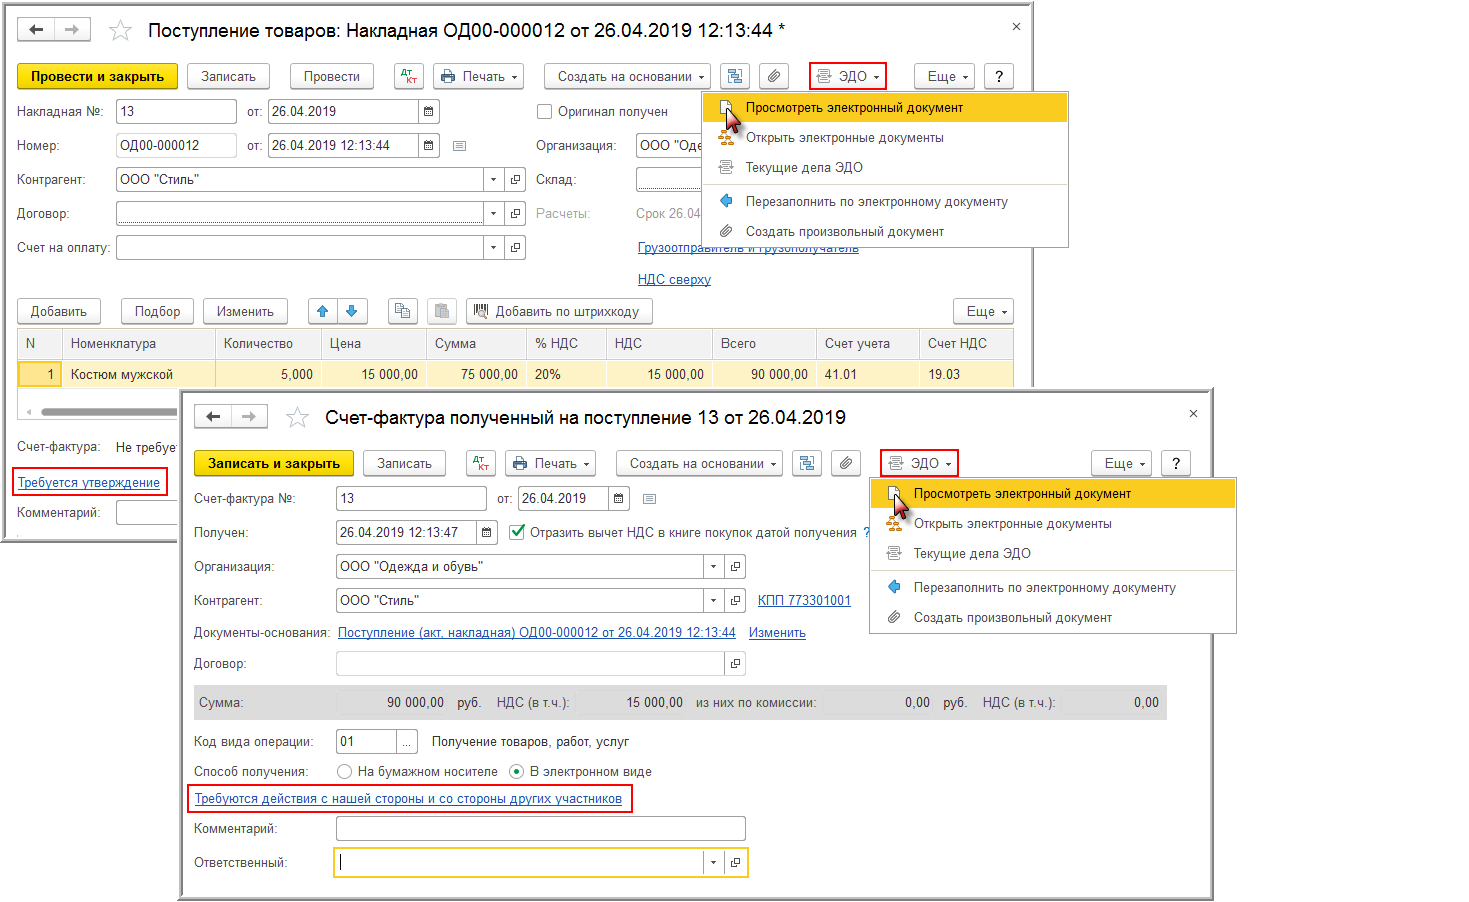This screenshot has width=1469, height=902.
Task: Go back in the Счет-фактура window
Action: click(213, 417)
